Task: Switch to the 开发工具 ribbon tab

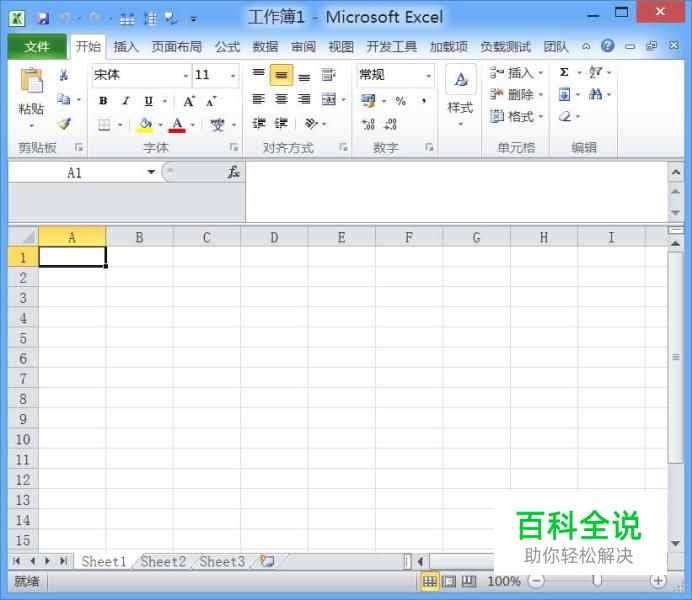Action: (x=391, y=47)
